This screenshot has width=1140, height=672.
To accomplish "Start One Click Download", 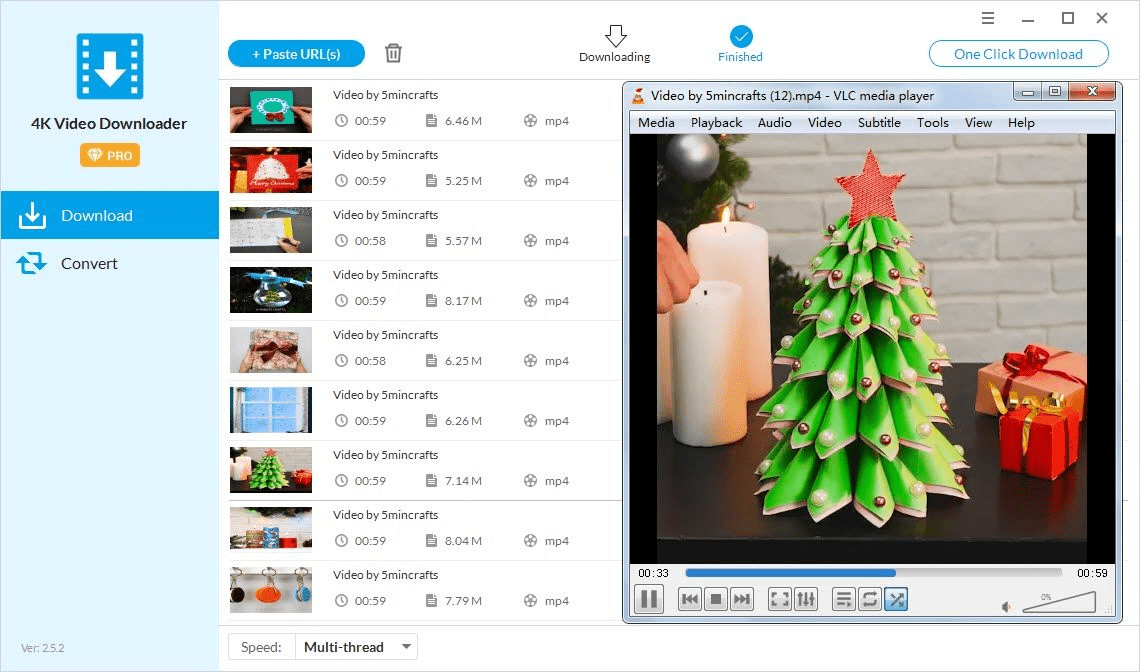I will [1018, 53].
